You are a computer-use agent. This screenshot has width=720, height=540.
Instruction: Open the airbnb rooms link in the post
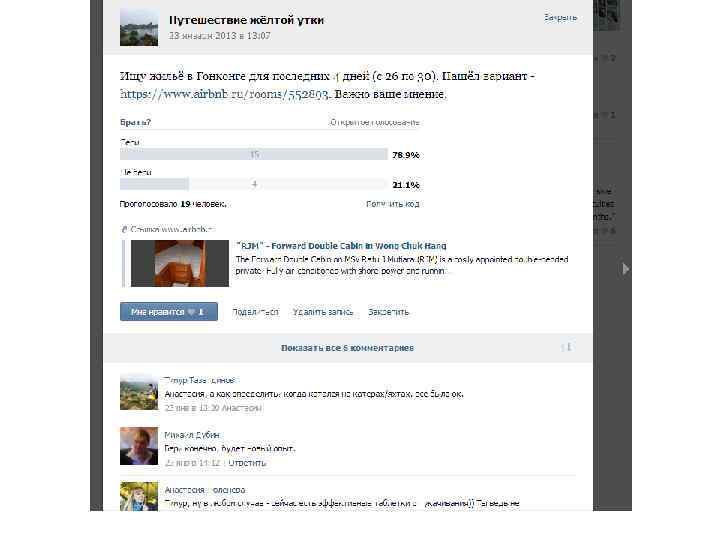[225, 94]
